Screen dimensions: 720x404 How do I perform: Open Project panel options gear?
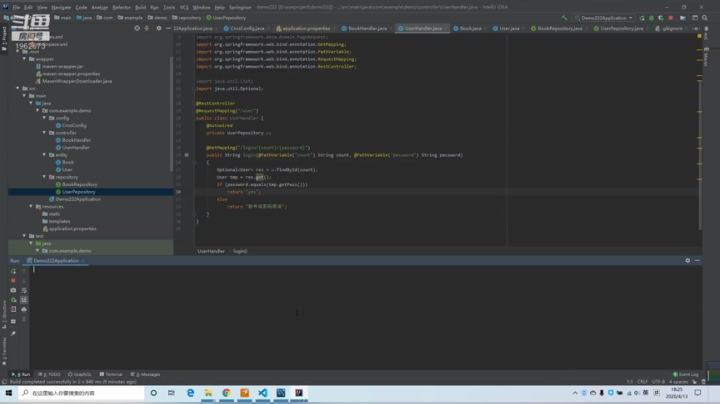coord(159,28)
